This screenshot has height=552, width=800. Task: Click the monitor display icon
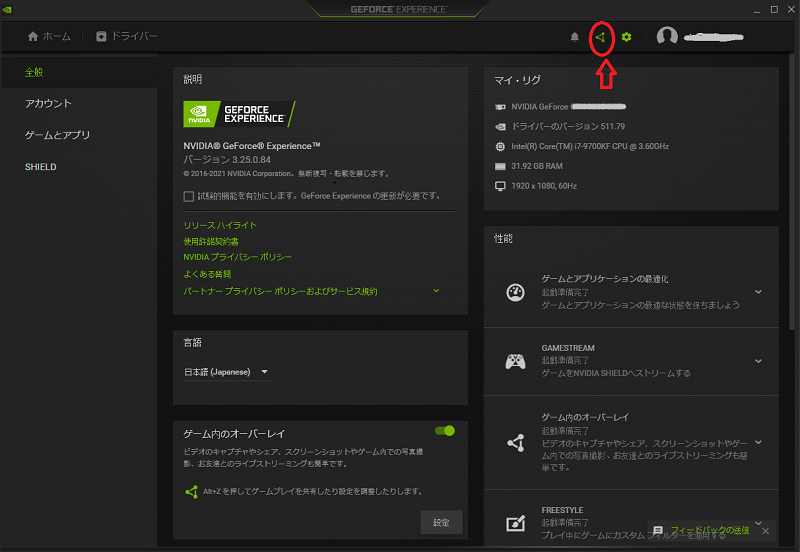pyautogui.click(x=501, y=186)
